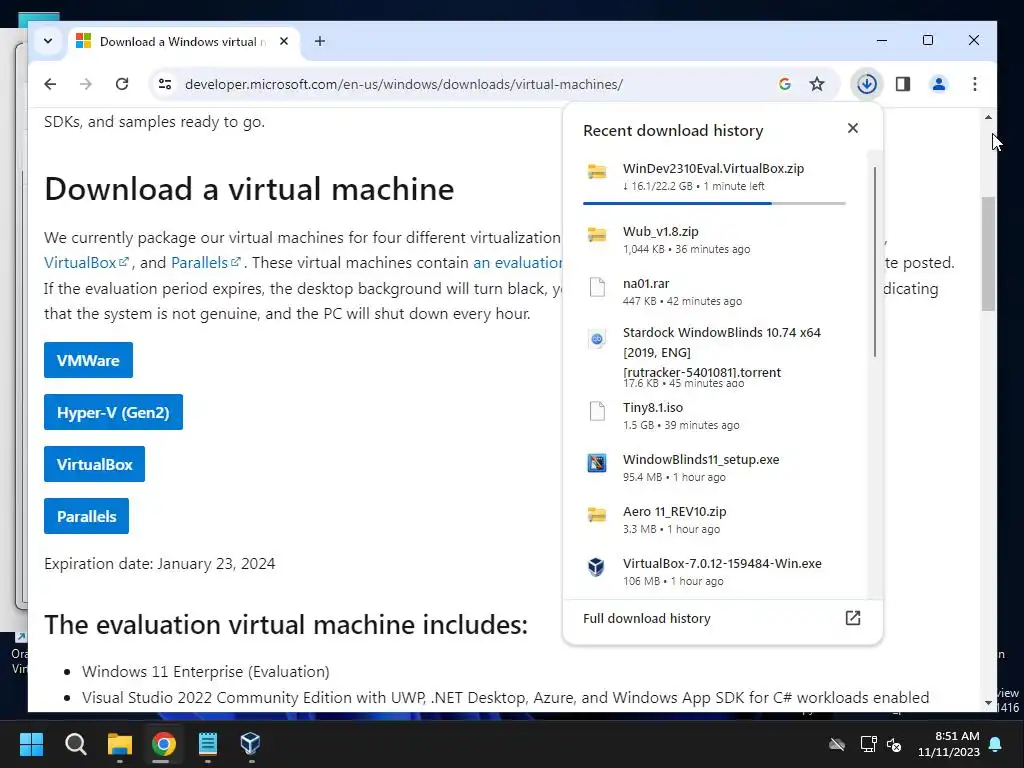Click the page scroll-down arrow

pyautogui.click(x=988, y=703)
